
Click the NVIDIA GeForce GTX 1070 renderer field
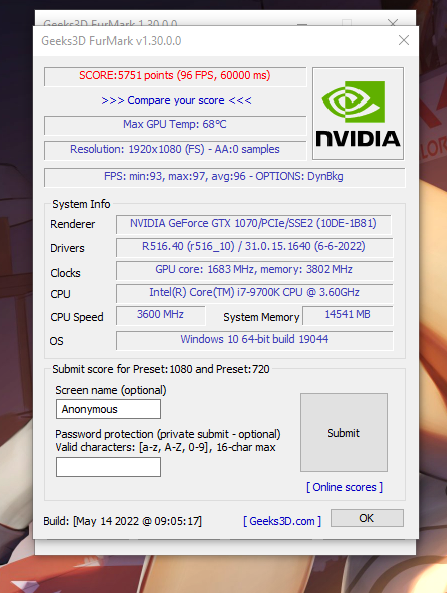(253, 224)
